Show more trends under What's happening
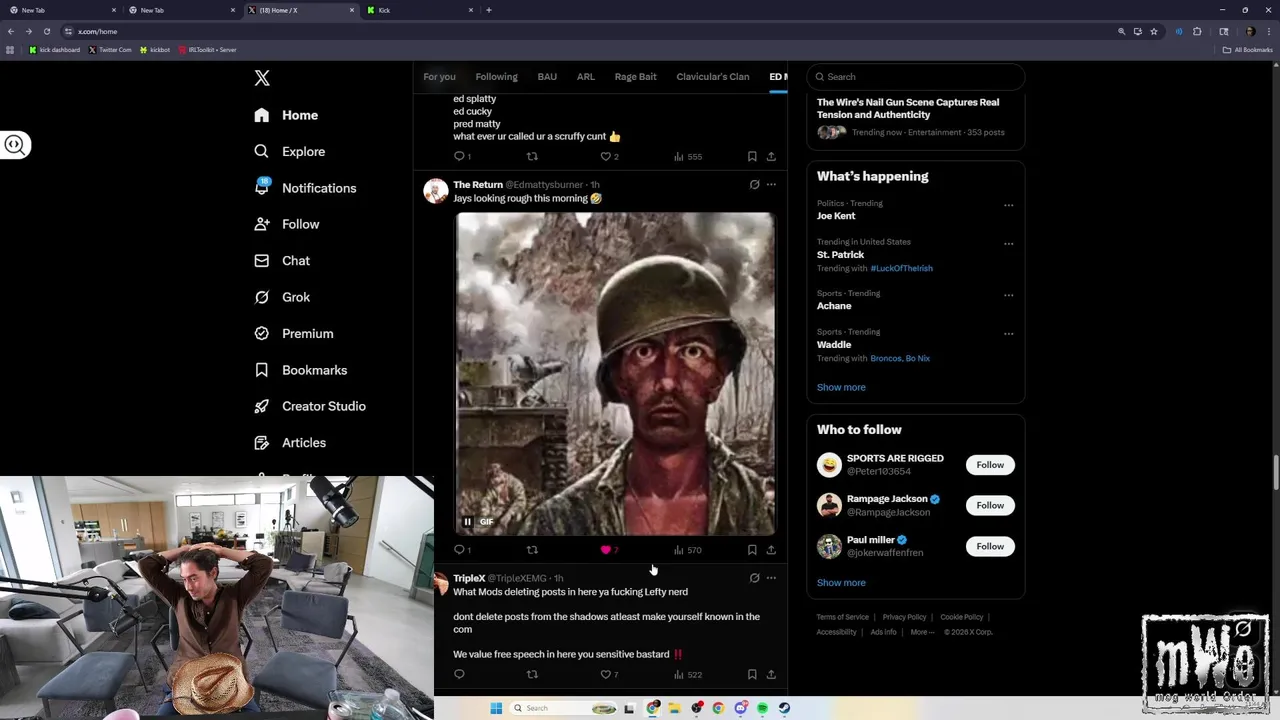Viewport: 1280px width, 720px height. point(841,387)
